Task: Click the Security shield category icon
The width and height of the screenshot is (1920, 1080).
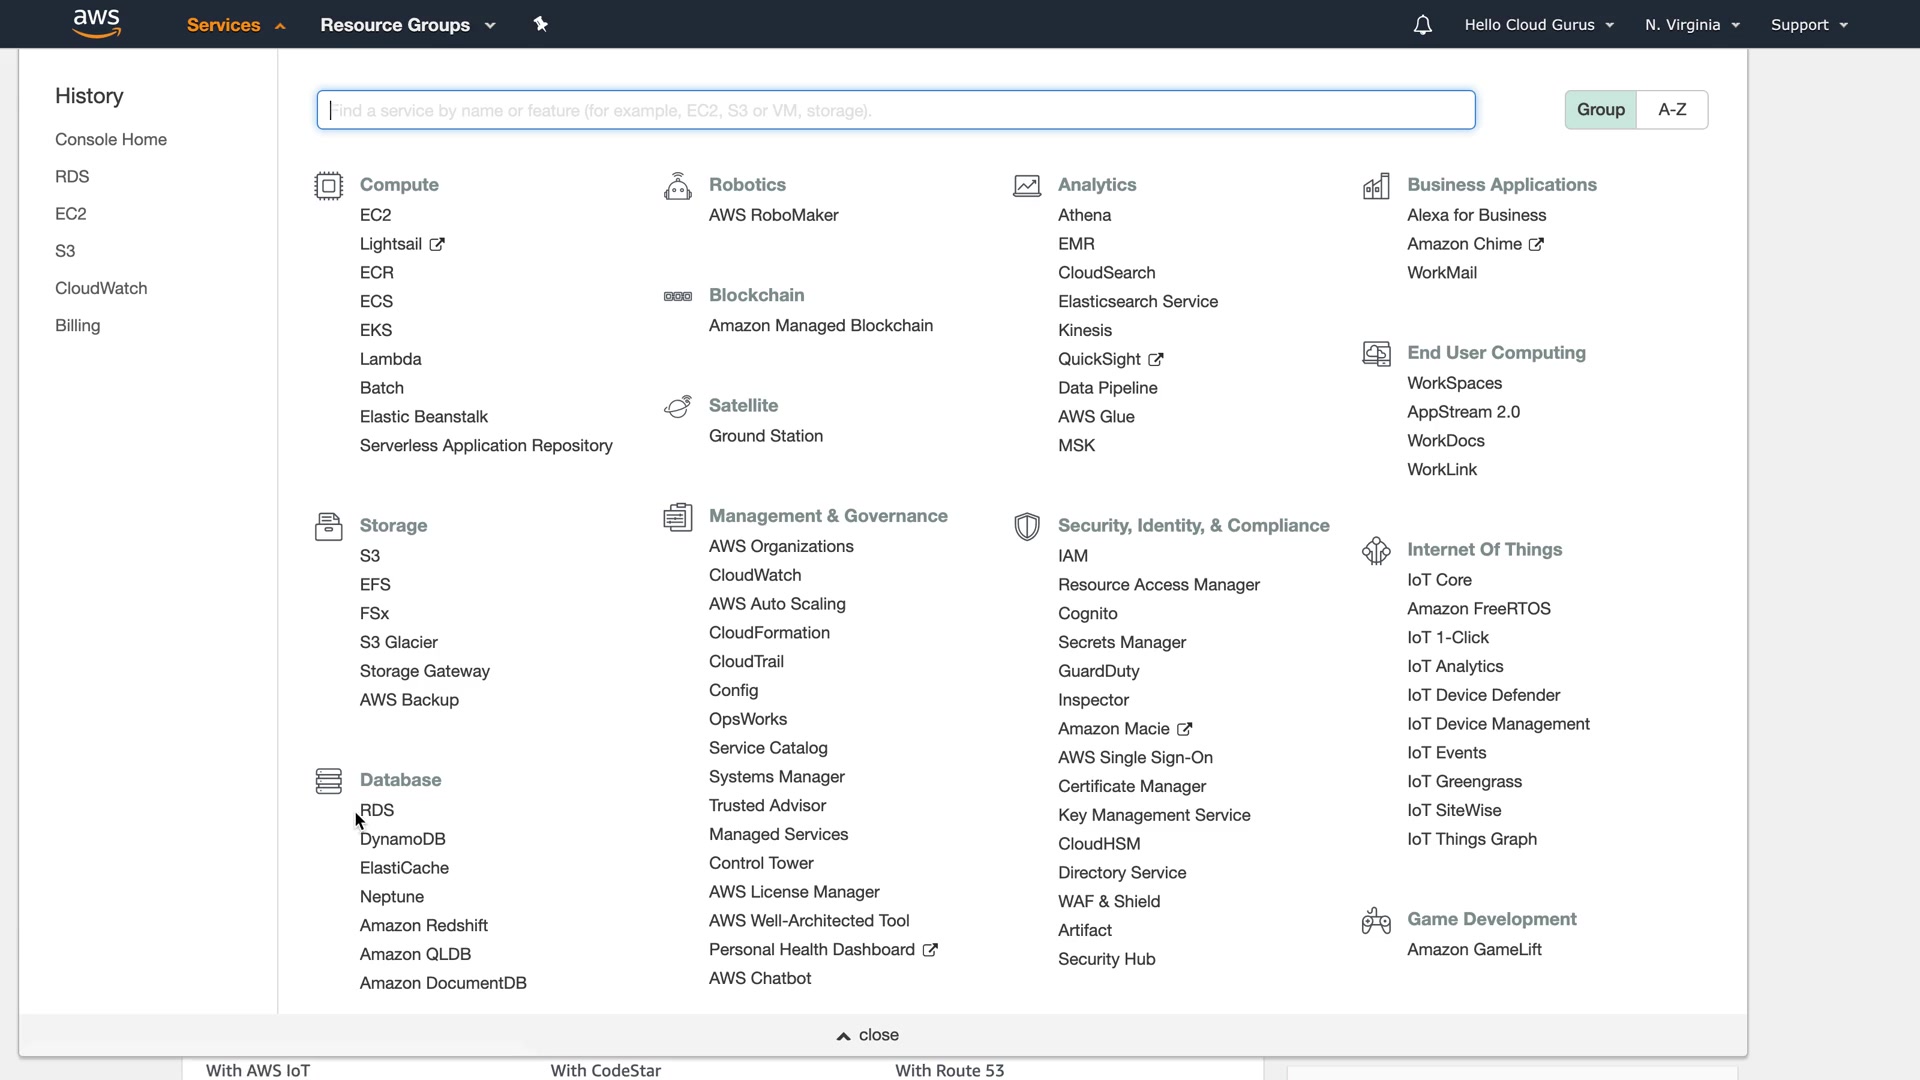Action: pyautogui.click(x=1026, y=527)
